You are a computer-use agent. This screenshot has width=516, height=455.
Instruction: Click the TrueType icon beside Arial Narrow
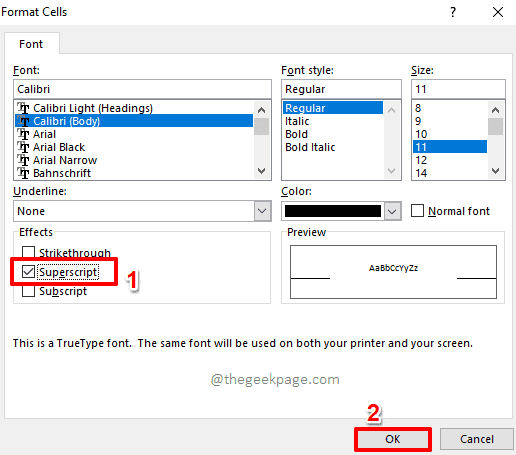coord(23,160)
